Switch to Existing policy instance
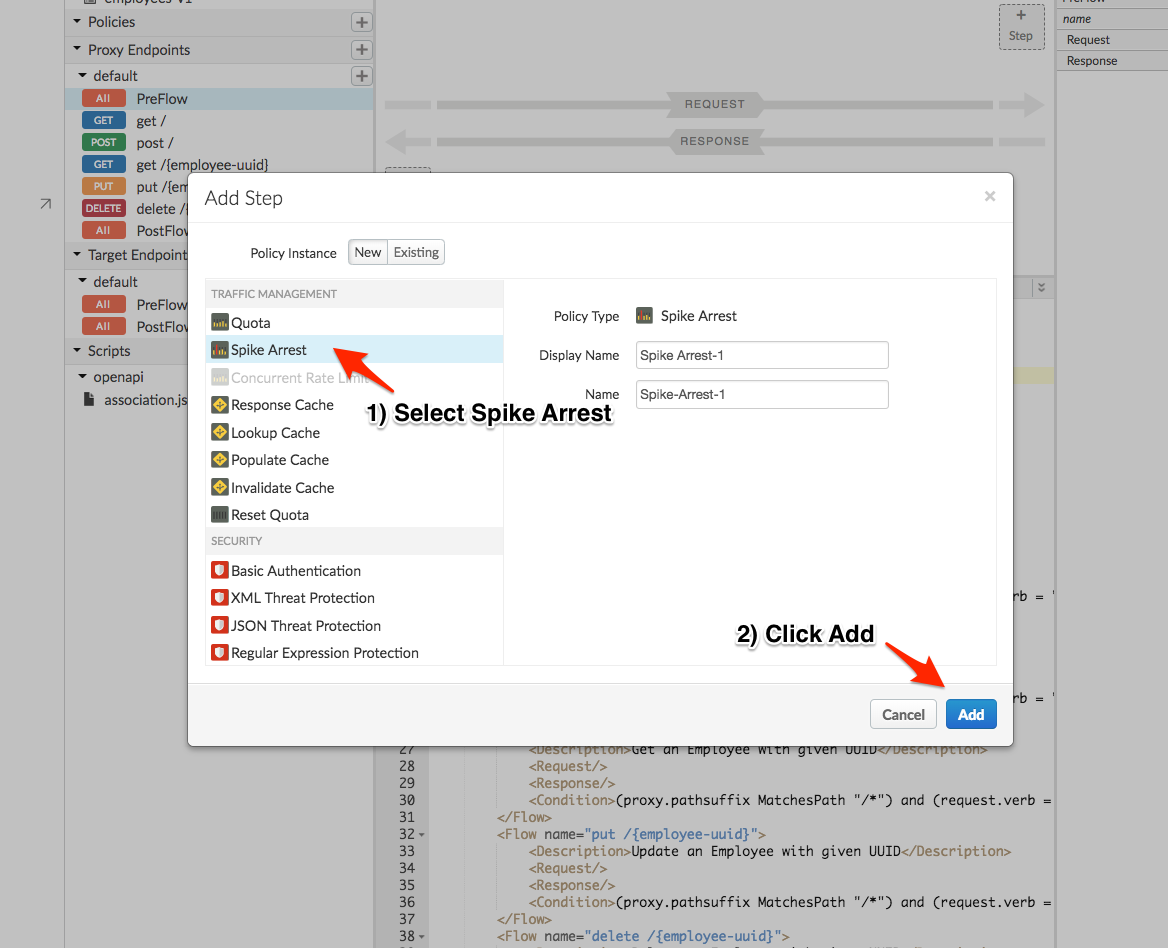Screen dimensions: 1168x948 coord(416,252)
